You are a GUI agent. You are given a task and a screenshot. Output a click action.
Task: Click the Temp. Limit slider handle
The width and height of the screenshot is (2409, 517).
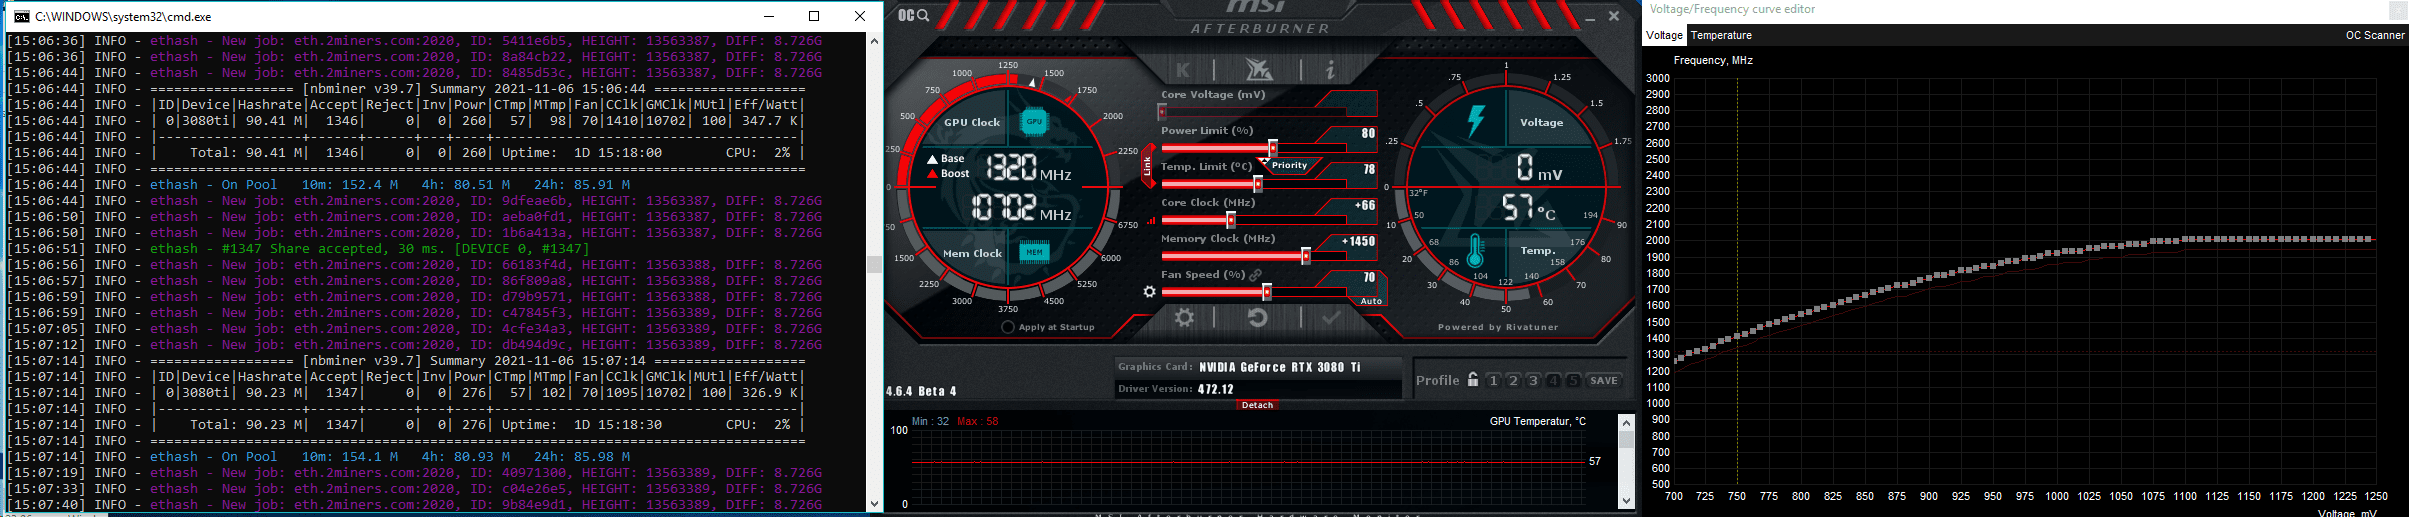click(1258, 184)
